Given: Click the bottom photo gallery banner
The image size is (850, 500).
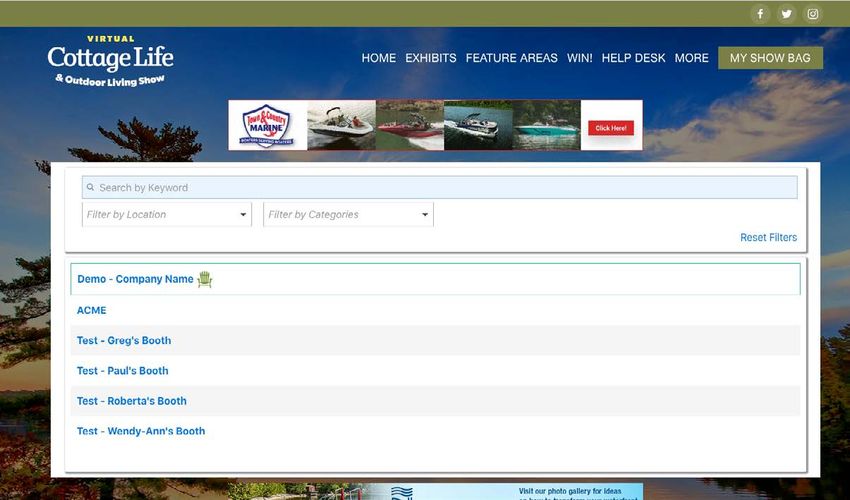Looking at the screenshot, I should tap(435, 492).
